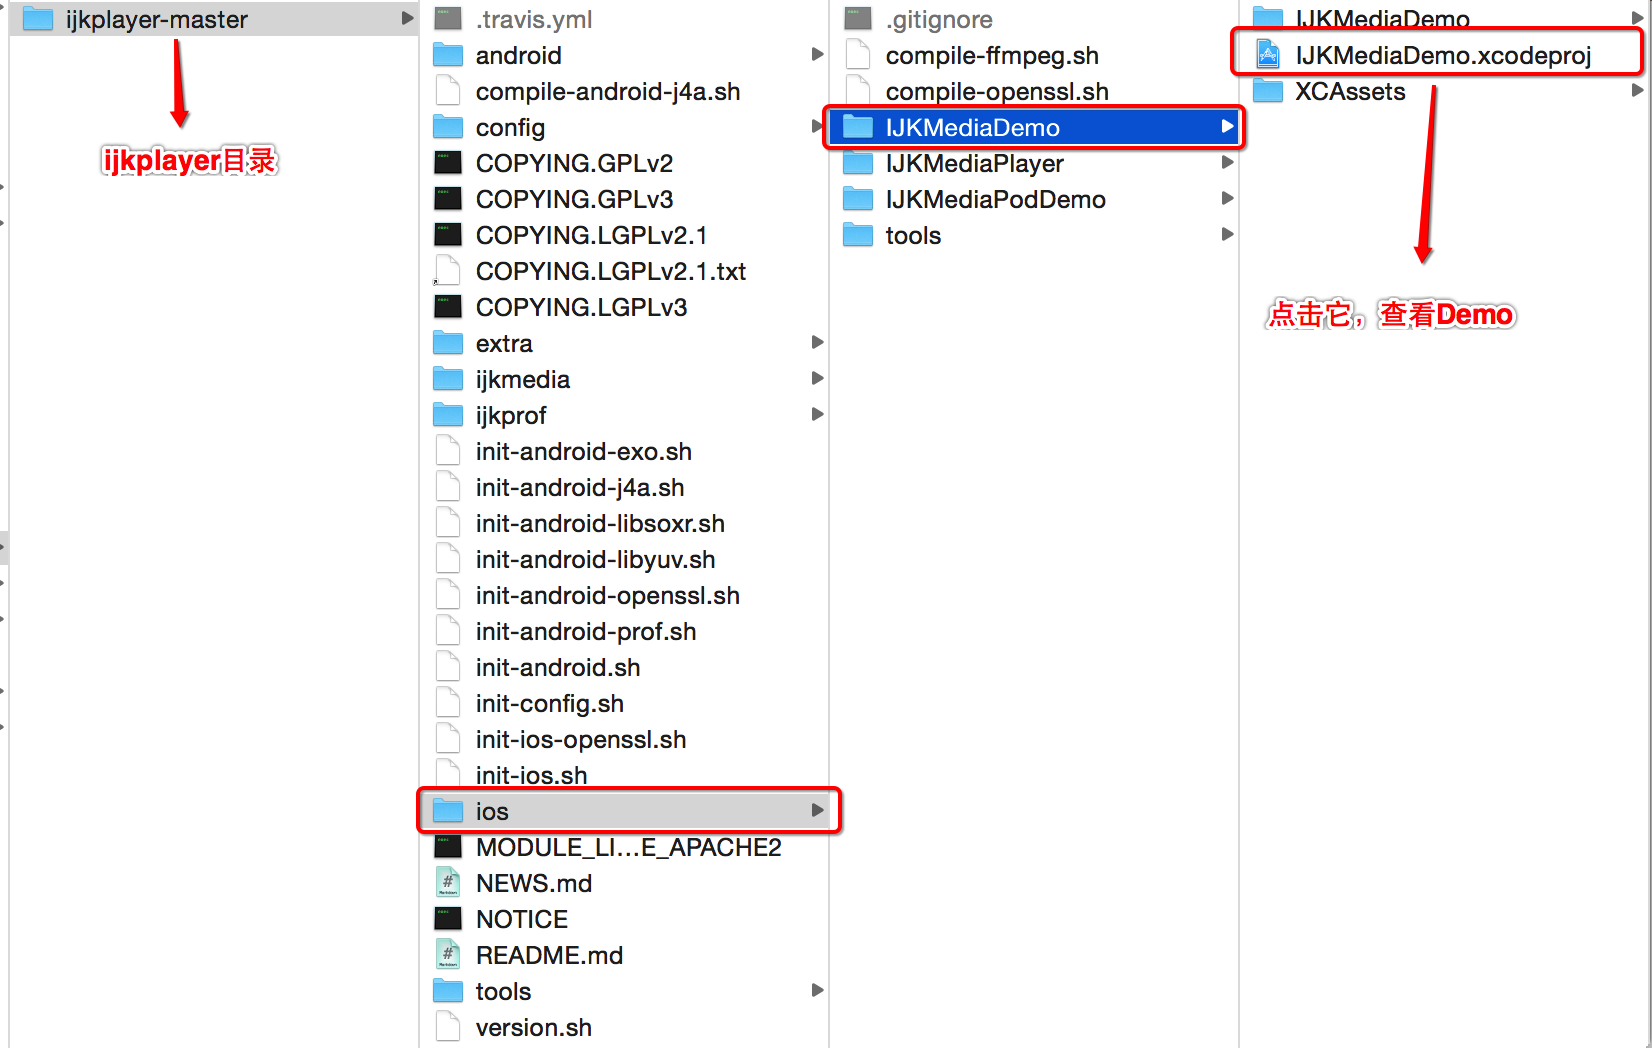Expand the IJKMediaPodDemo folder arrow

coord(1227,198)
